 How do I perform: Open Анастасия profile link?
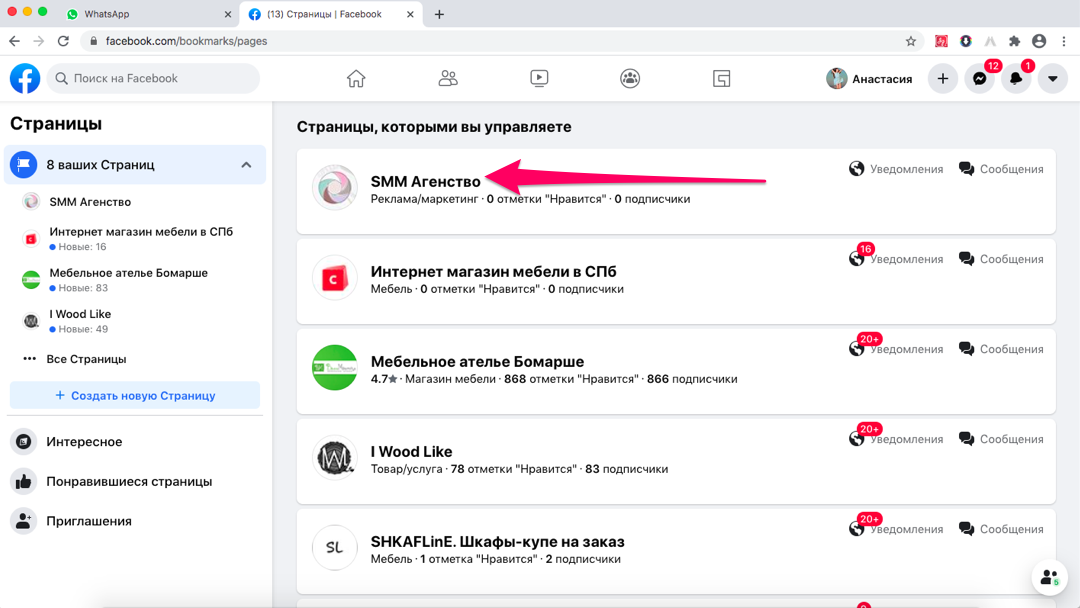click(869, 78)
